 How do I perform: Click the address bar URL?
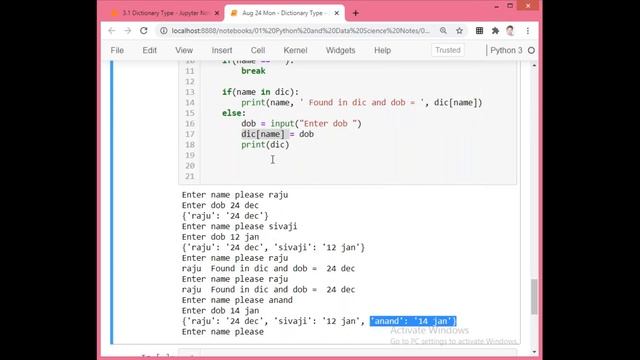point(300,31)
